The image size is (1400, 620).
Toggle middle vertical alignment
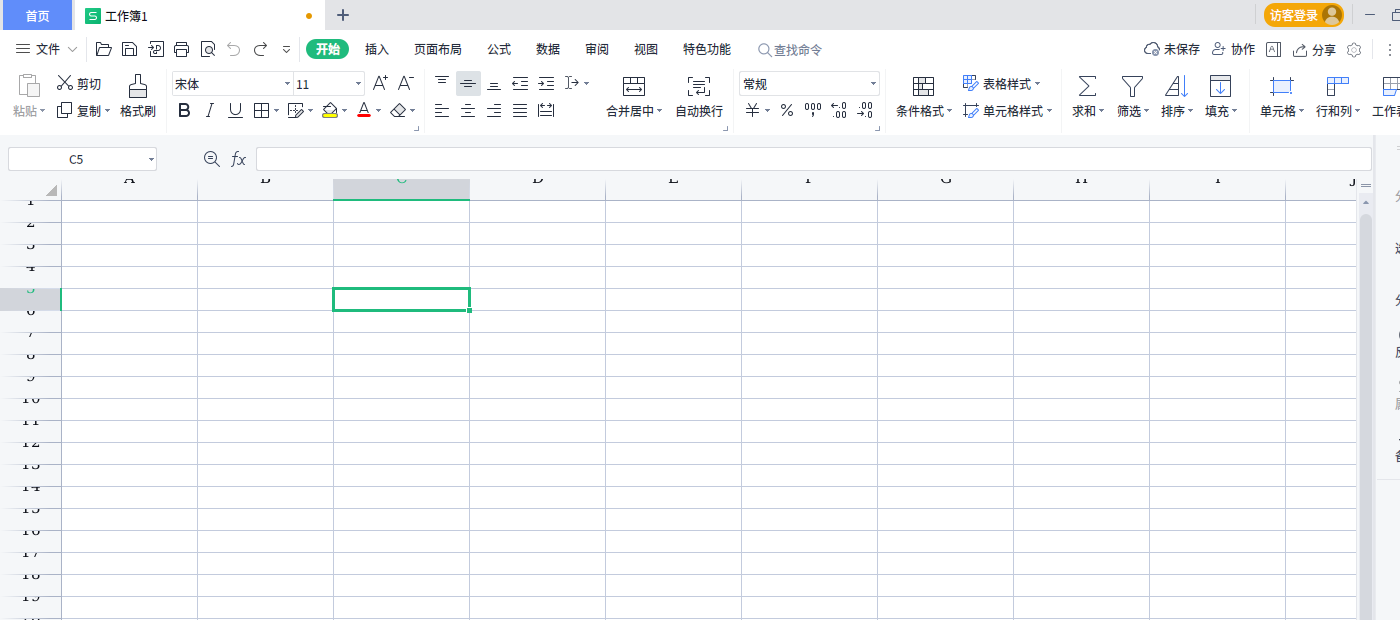[x=468, y=84]
